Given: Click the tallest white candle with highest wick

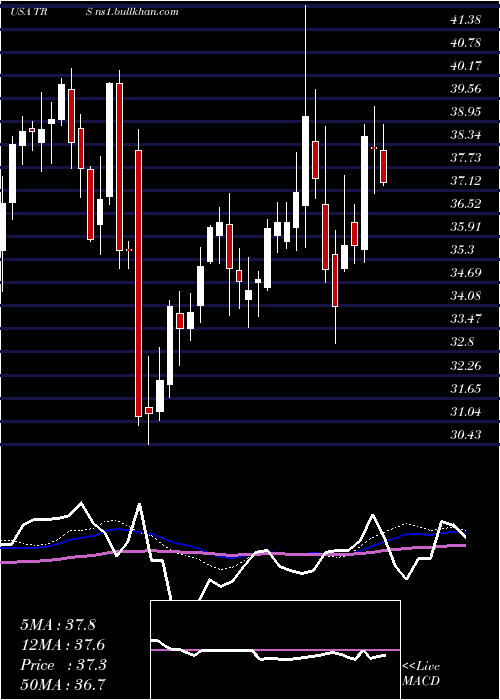Looking at the screenshot, I should pos(305,161).
